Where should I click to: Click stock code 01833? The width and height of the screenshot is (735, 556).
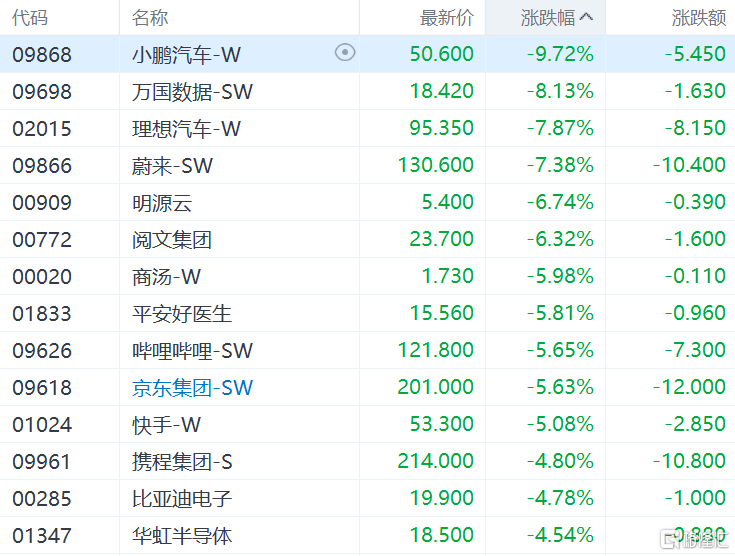42,314
